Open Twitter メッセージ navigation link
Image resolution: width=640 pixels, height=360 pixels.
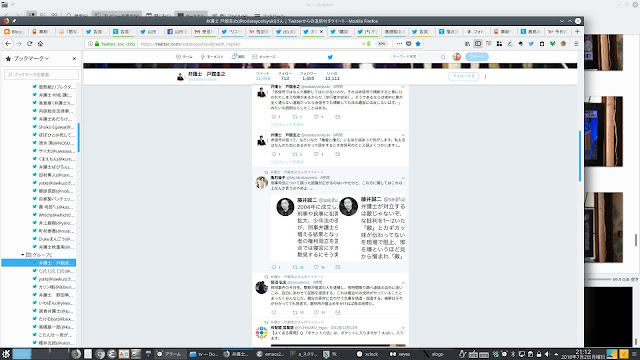click(x=264, y=57)
